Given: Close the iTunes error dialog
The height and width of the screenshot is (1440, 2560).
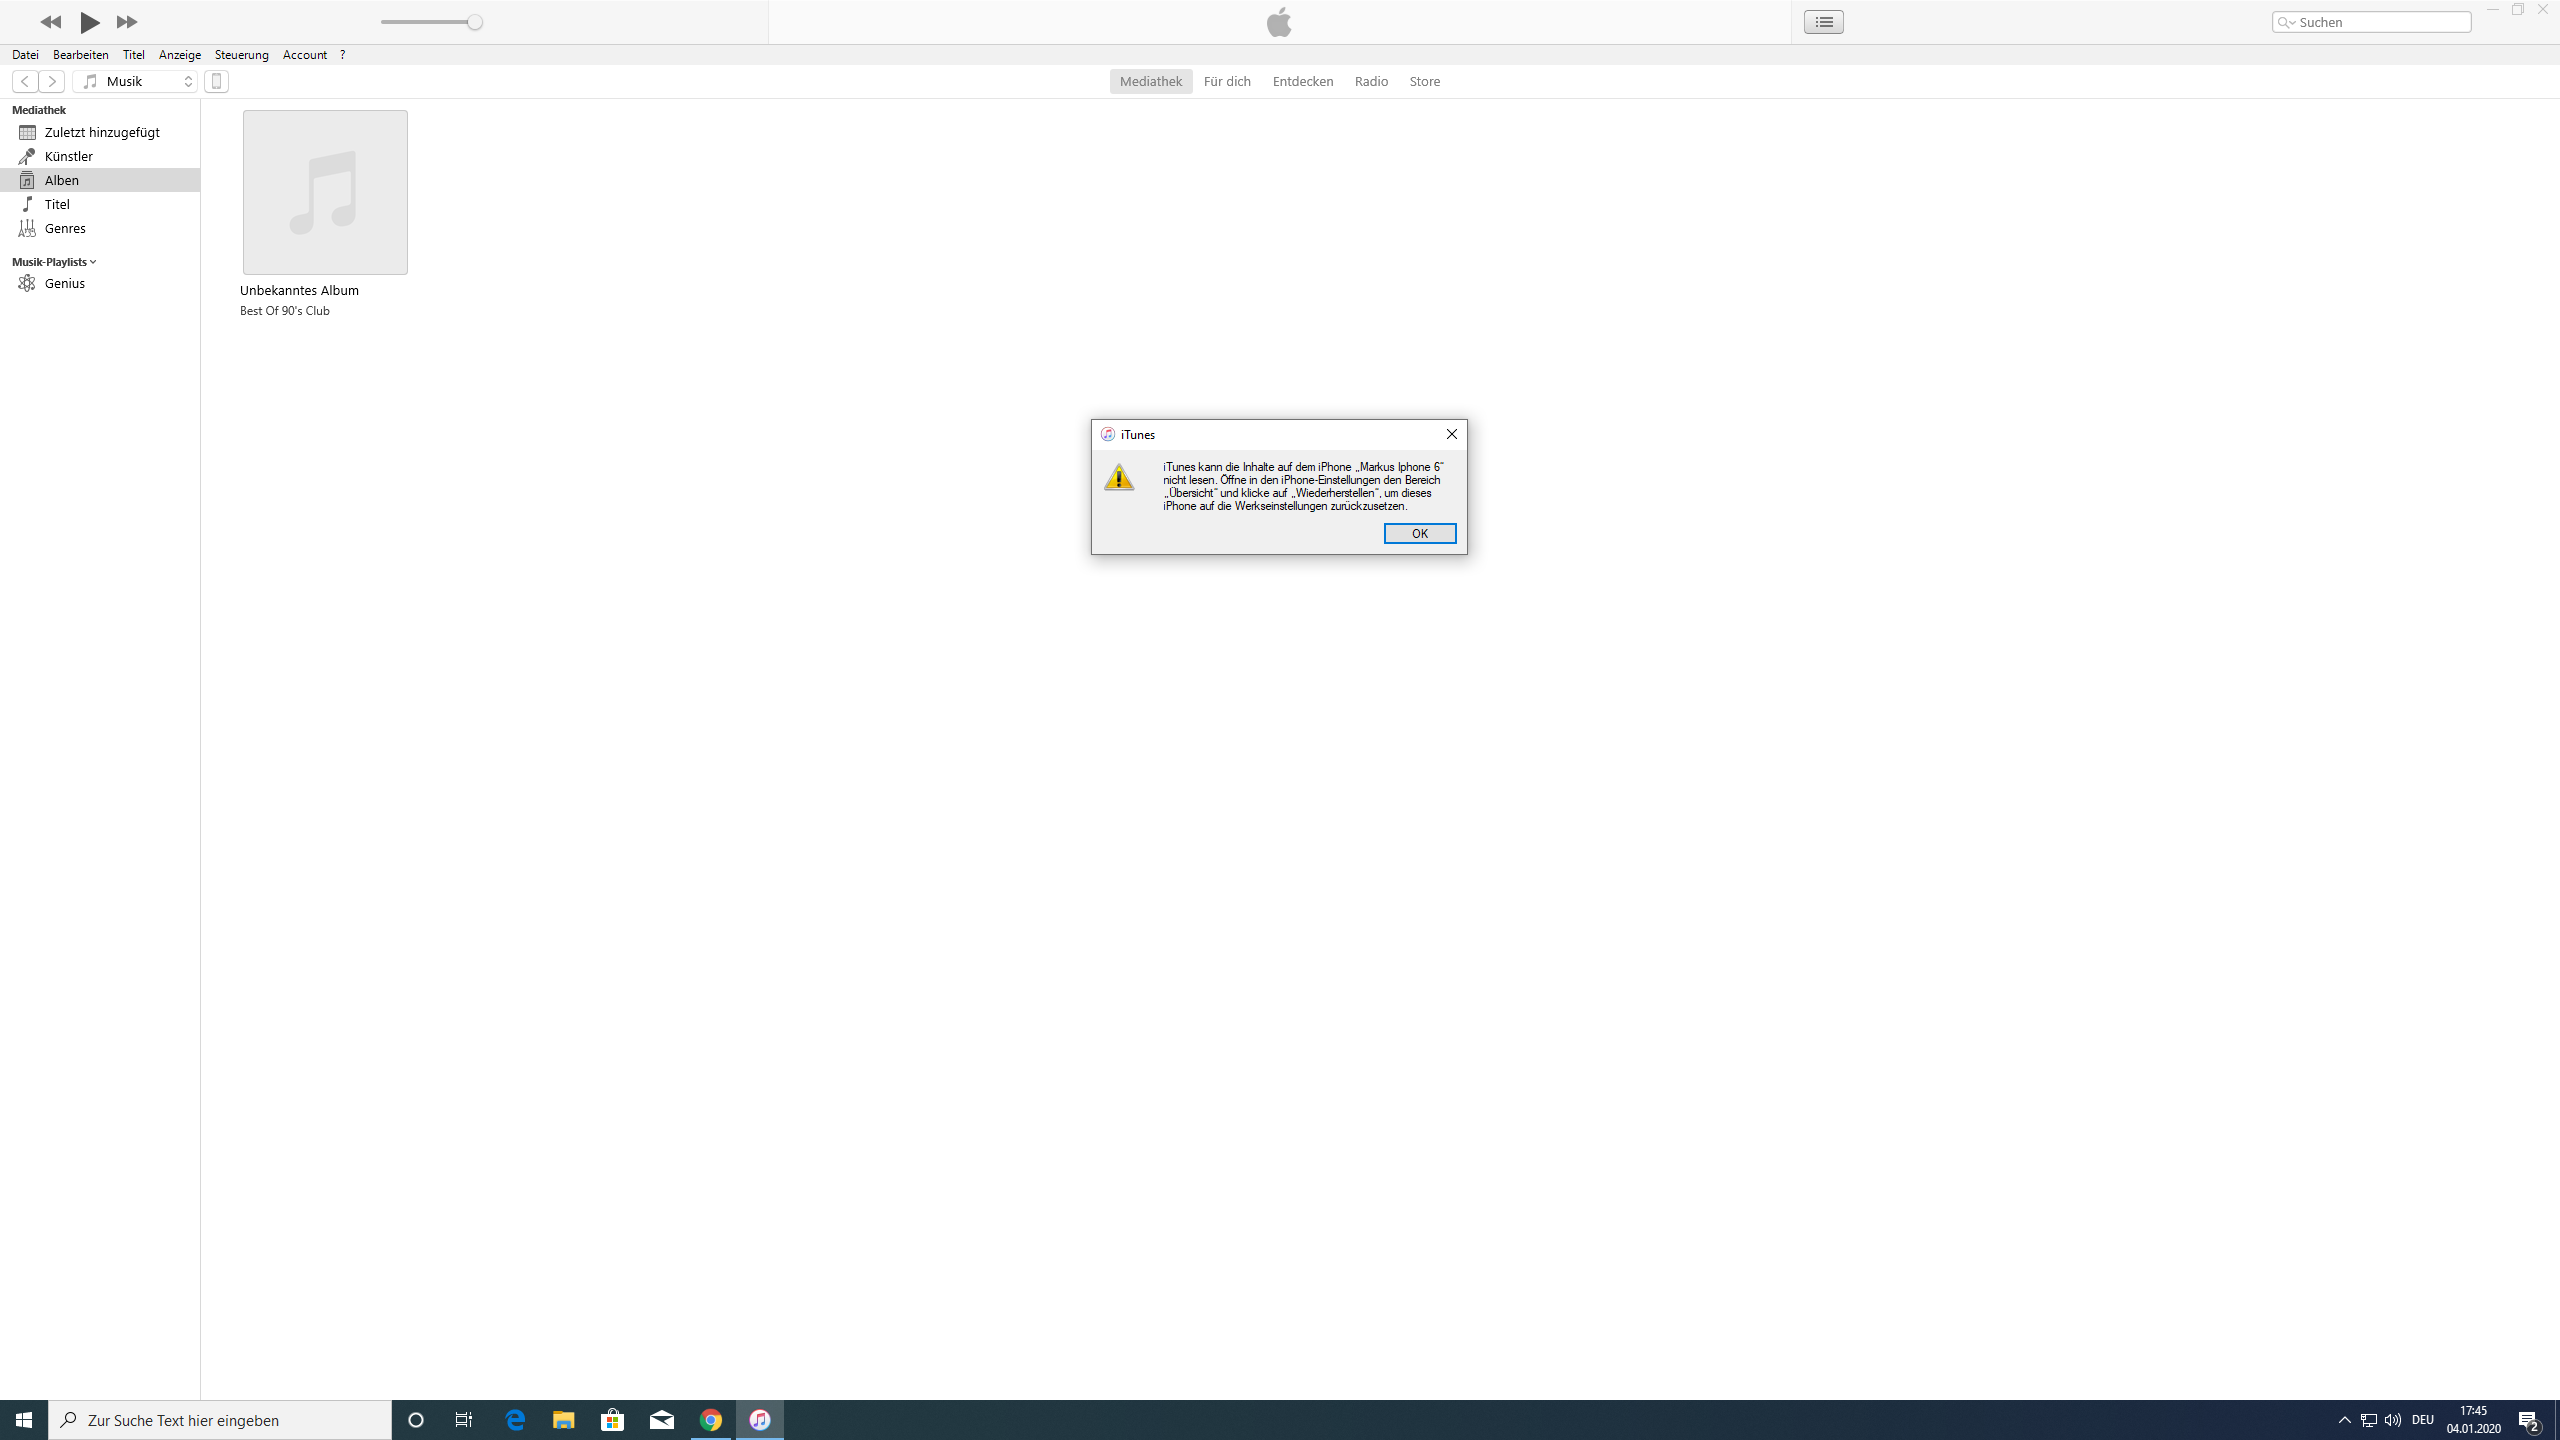Looking at the screenshot, I should (x=1451, y=434).
